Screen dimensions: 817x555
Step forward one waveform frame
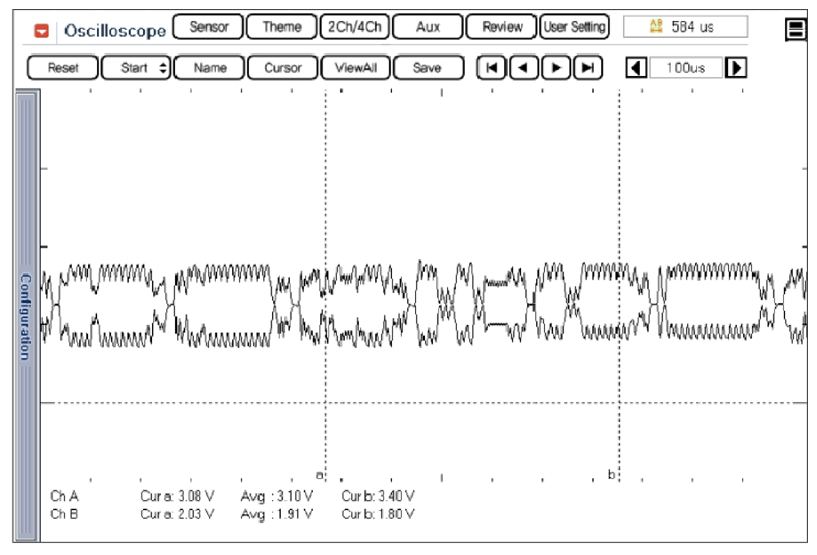[x=556, y=68]
